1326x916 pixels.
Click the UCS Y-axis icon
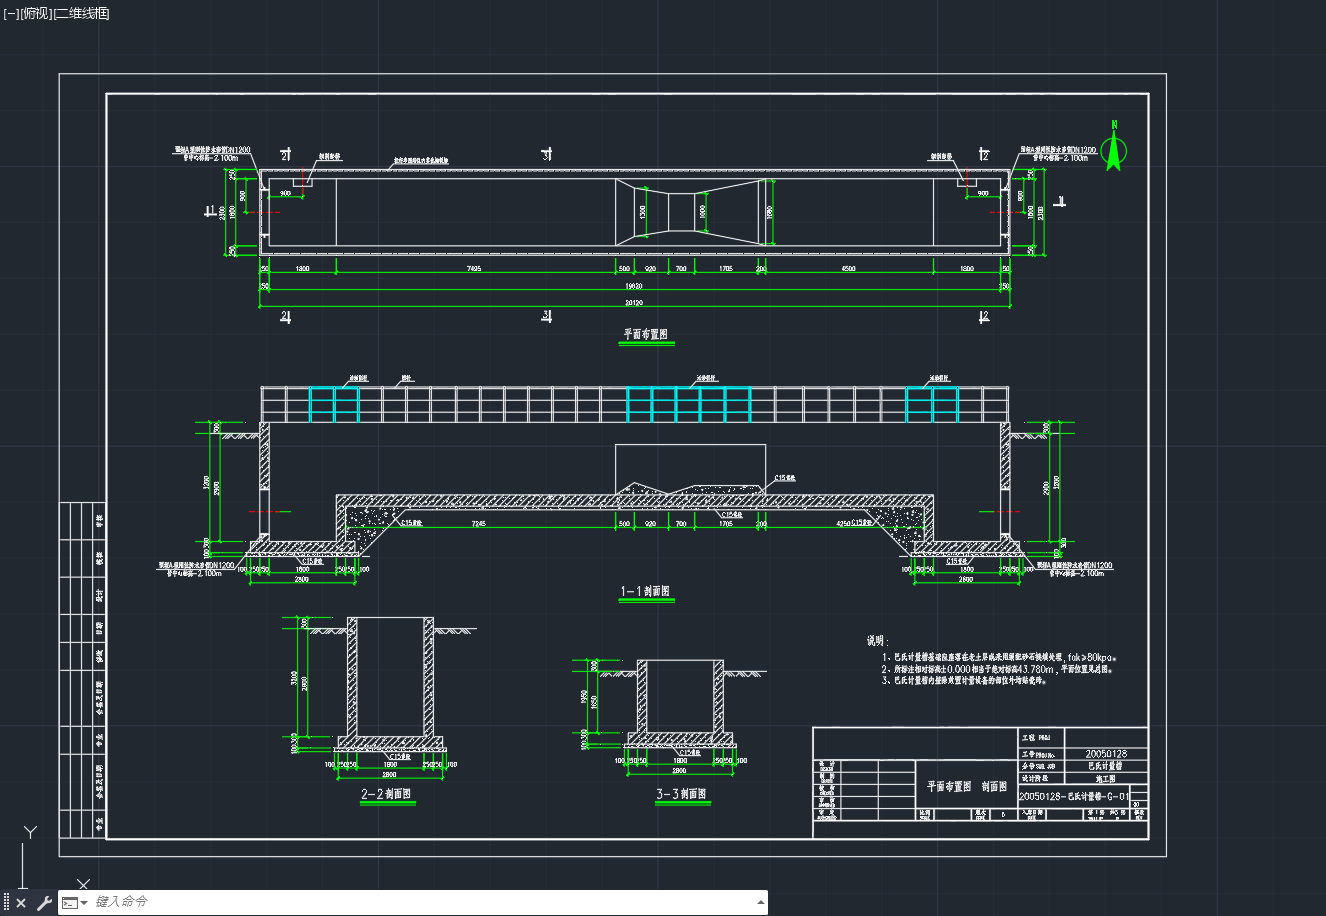pyautogui.click(x=31, y=834)
